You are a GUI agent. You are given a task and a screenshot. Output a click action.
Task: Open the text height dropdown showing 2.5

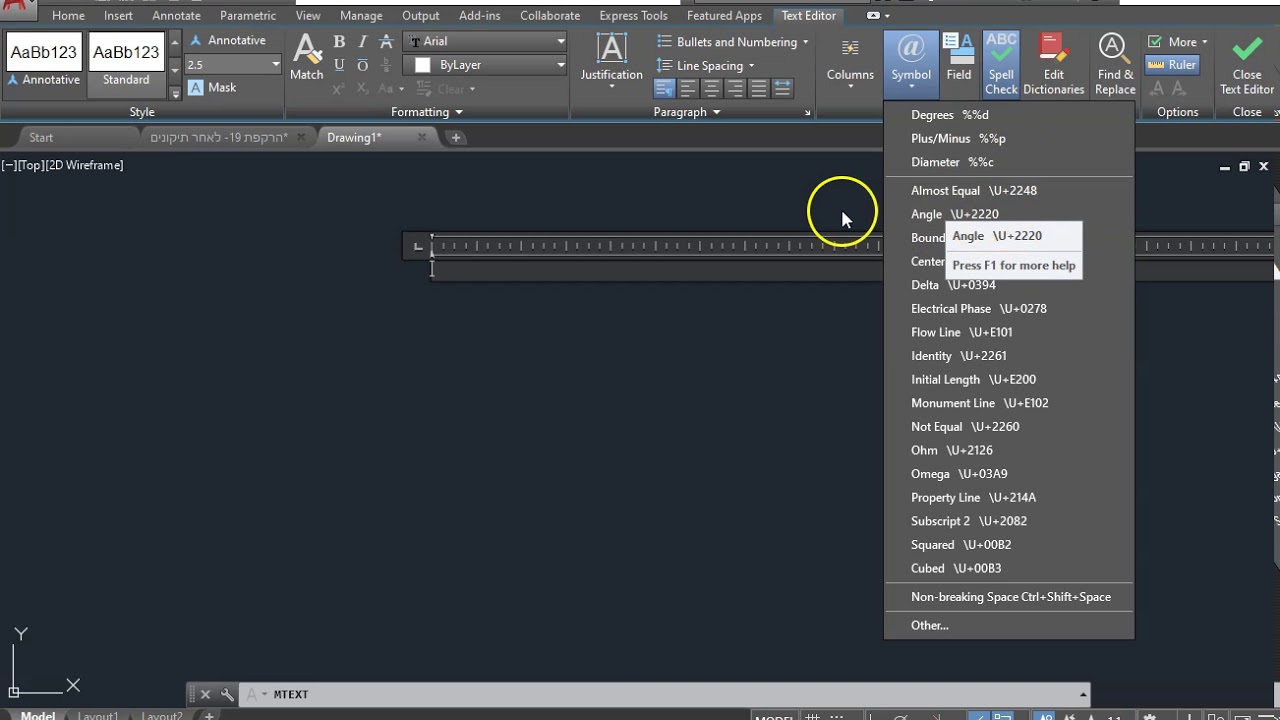coord(234,64)
